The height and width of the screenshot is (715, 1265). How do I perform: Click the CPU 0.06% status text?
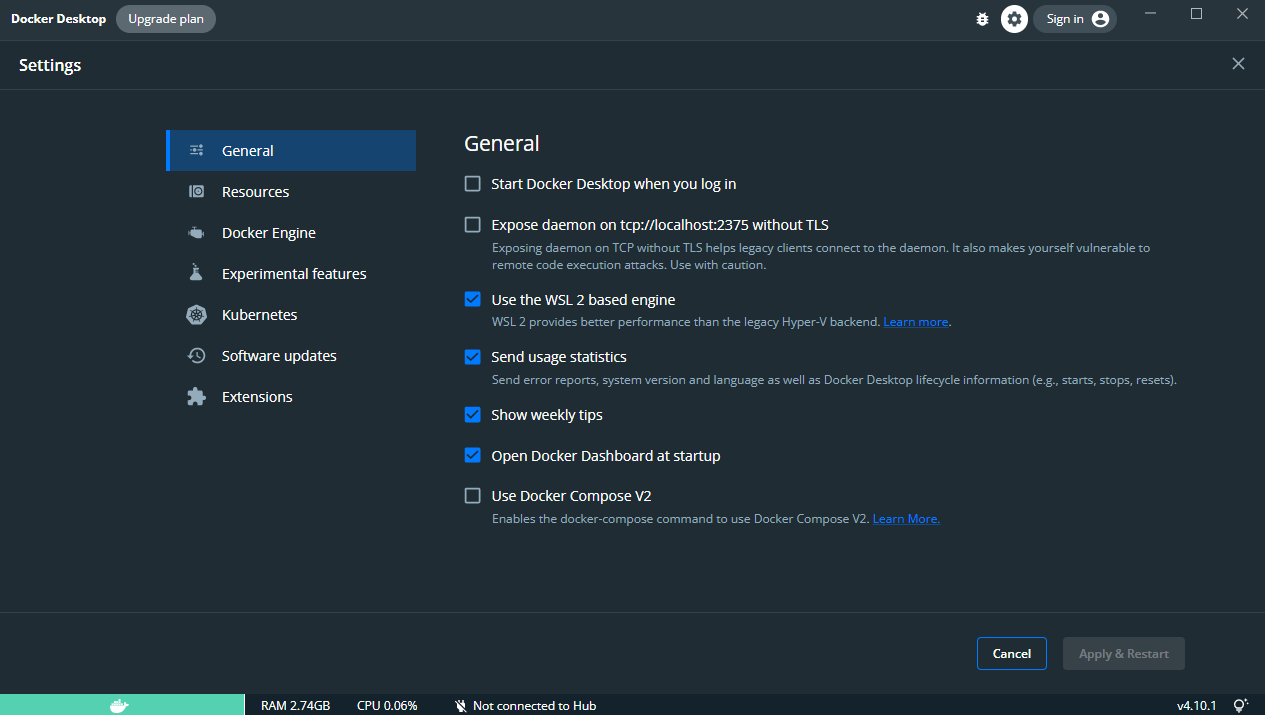387,706
